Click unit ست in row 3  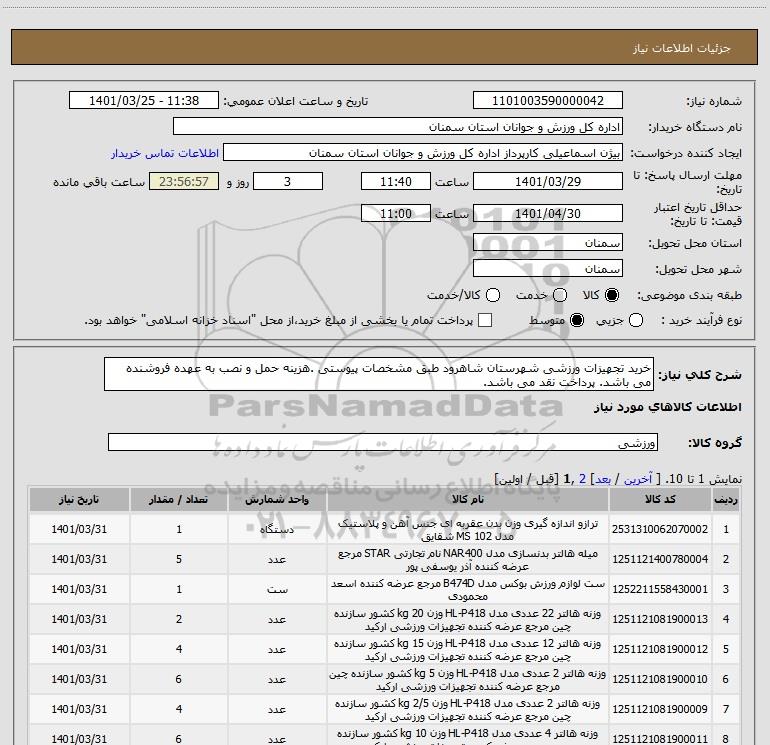point(277,589)
